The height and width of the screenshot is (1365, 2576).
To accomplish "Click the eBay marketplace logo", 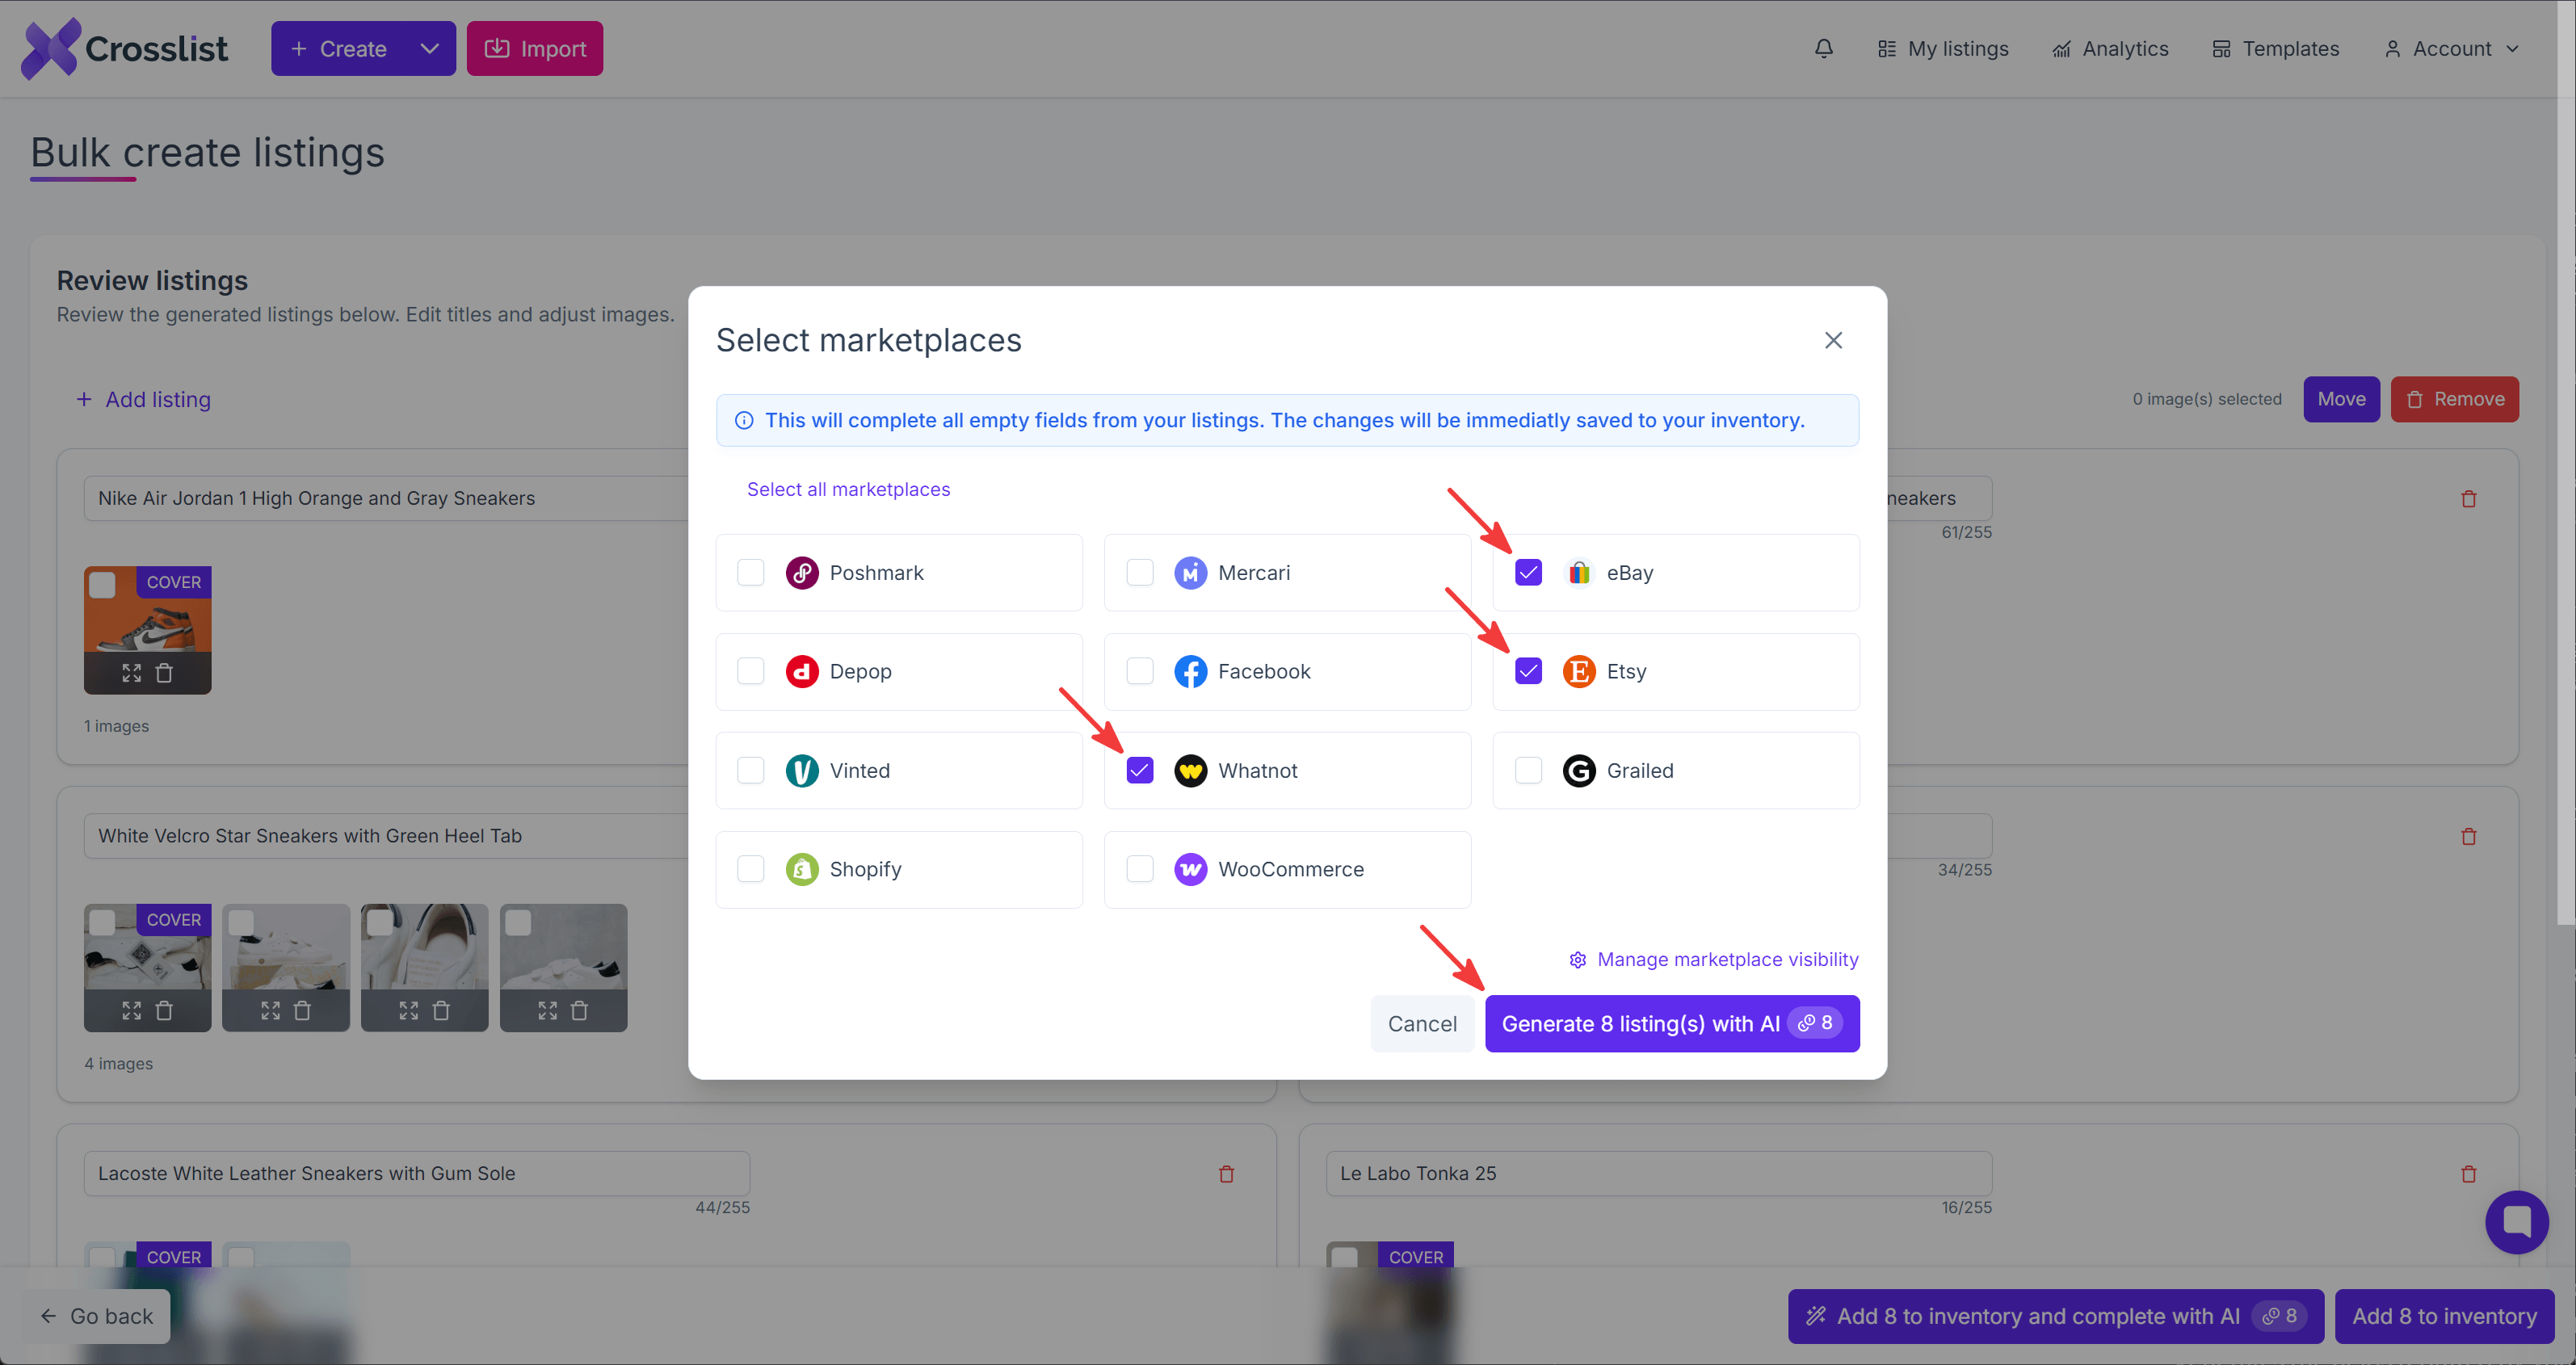I will click(x=1579, y=573).
